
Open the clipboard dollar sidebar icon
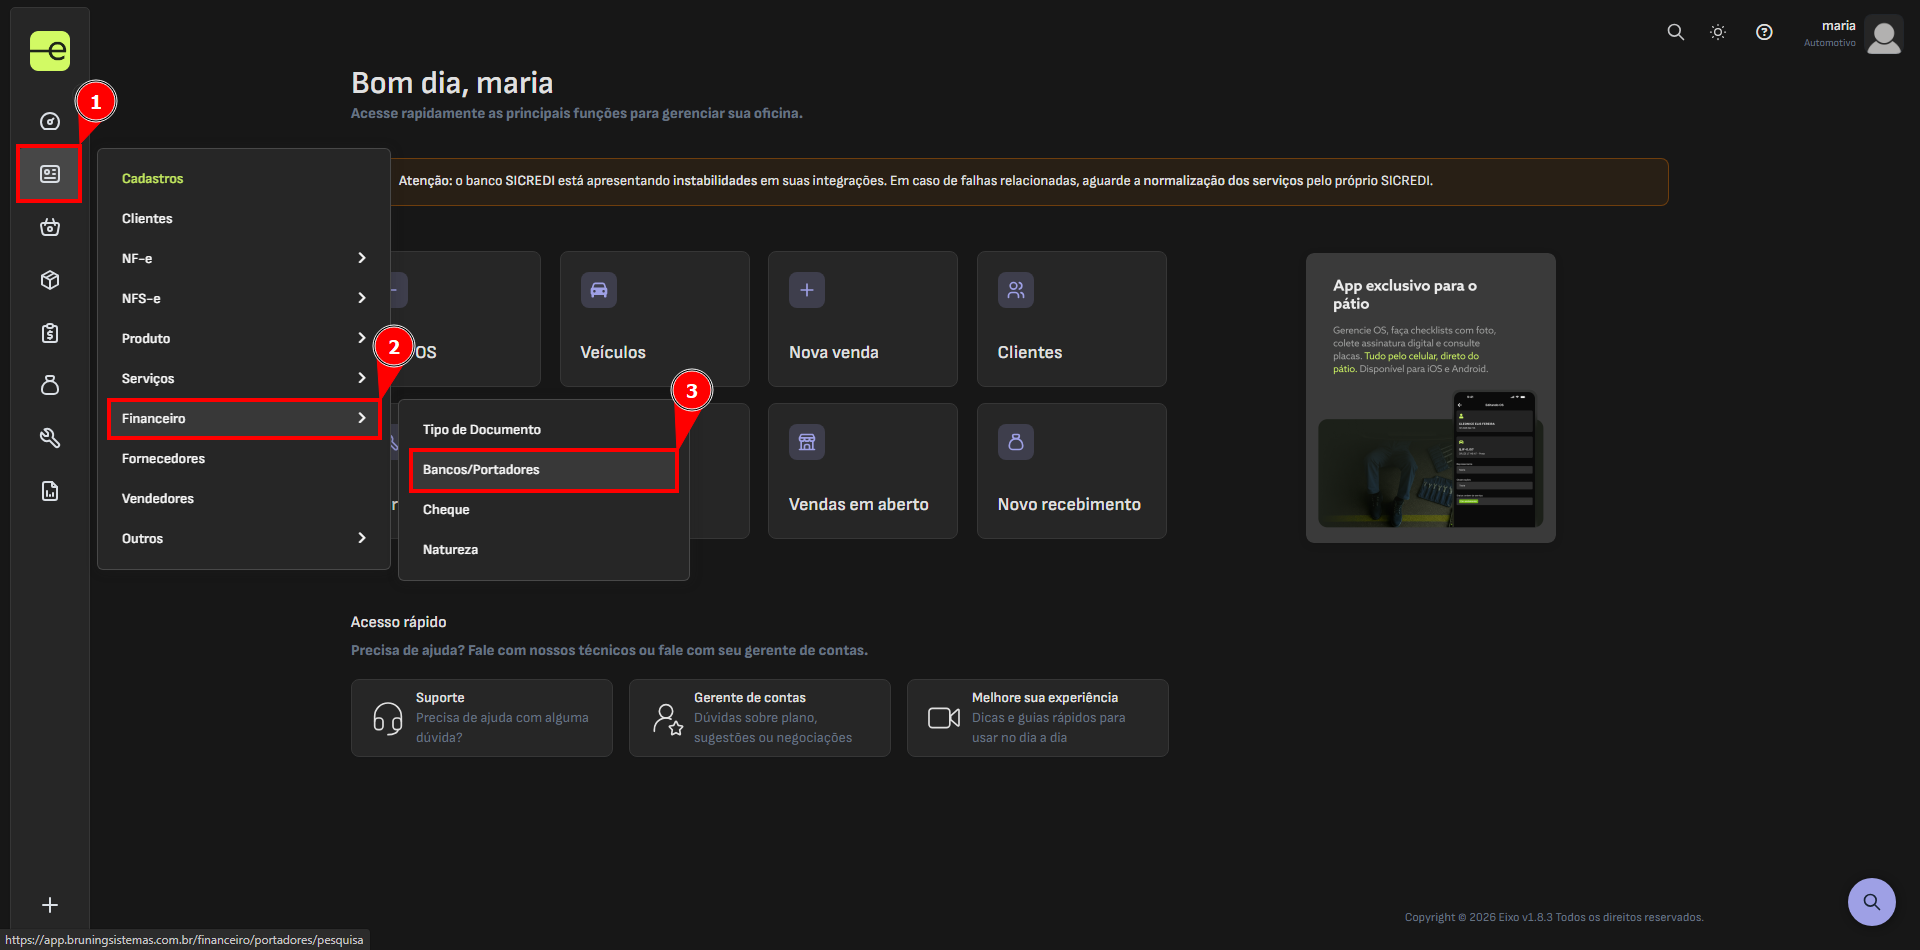(50, 333)
